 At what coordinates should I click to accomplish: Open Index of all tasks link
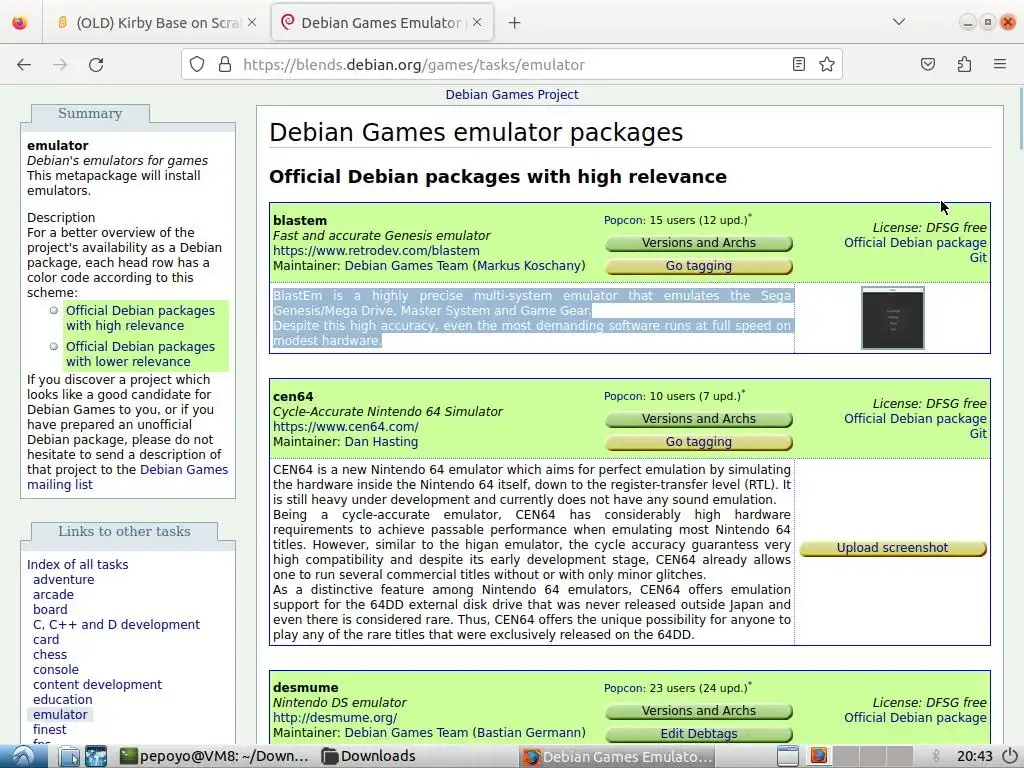[x=78, y=565]
